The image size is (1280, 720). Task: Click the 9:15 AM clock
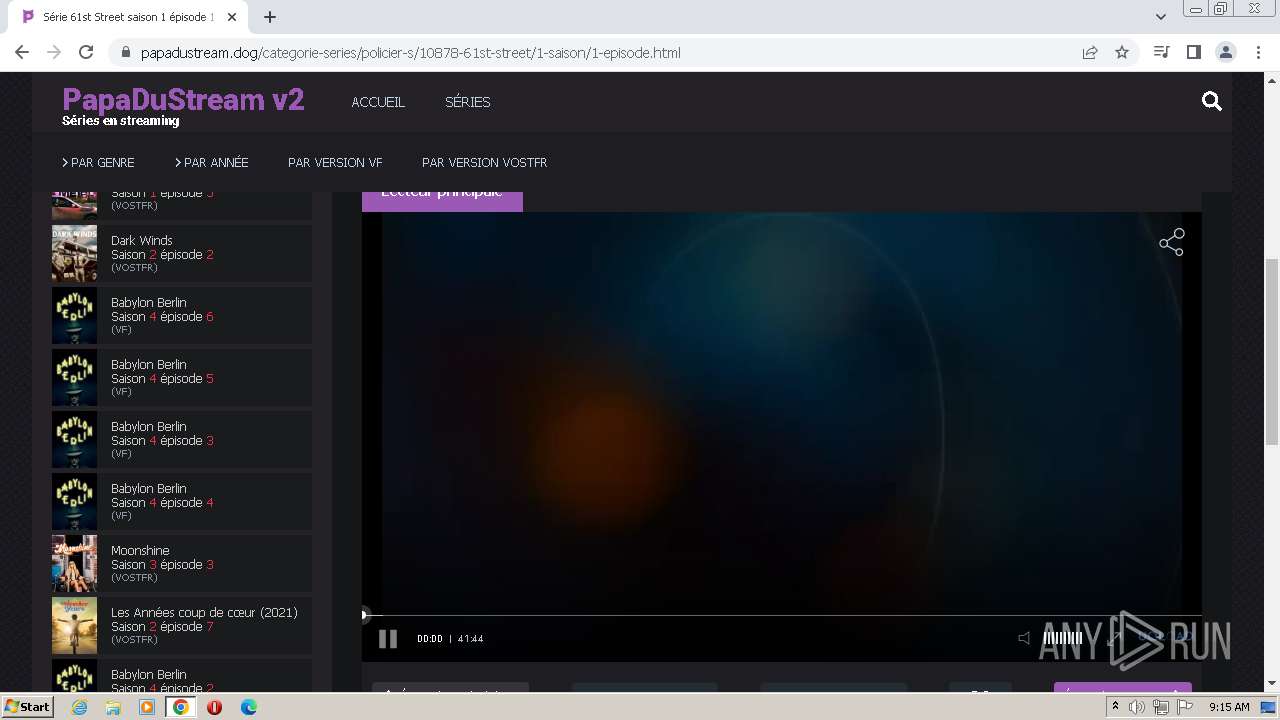pos(1229,707)
